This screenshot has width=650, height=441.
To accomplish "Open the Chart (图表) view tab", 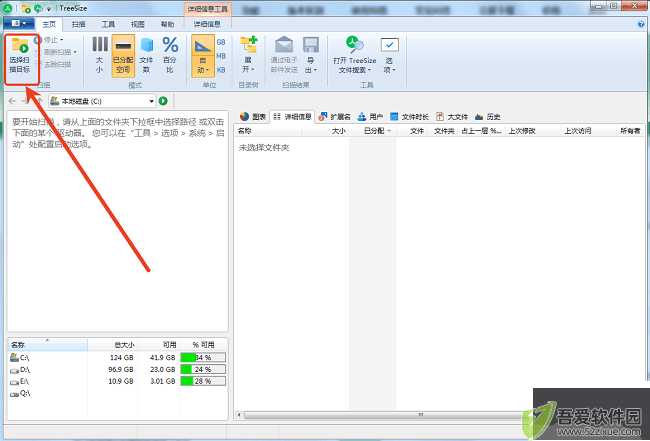I will click(x=253, y=117).
